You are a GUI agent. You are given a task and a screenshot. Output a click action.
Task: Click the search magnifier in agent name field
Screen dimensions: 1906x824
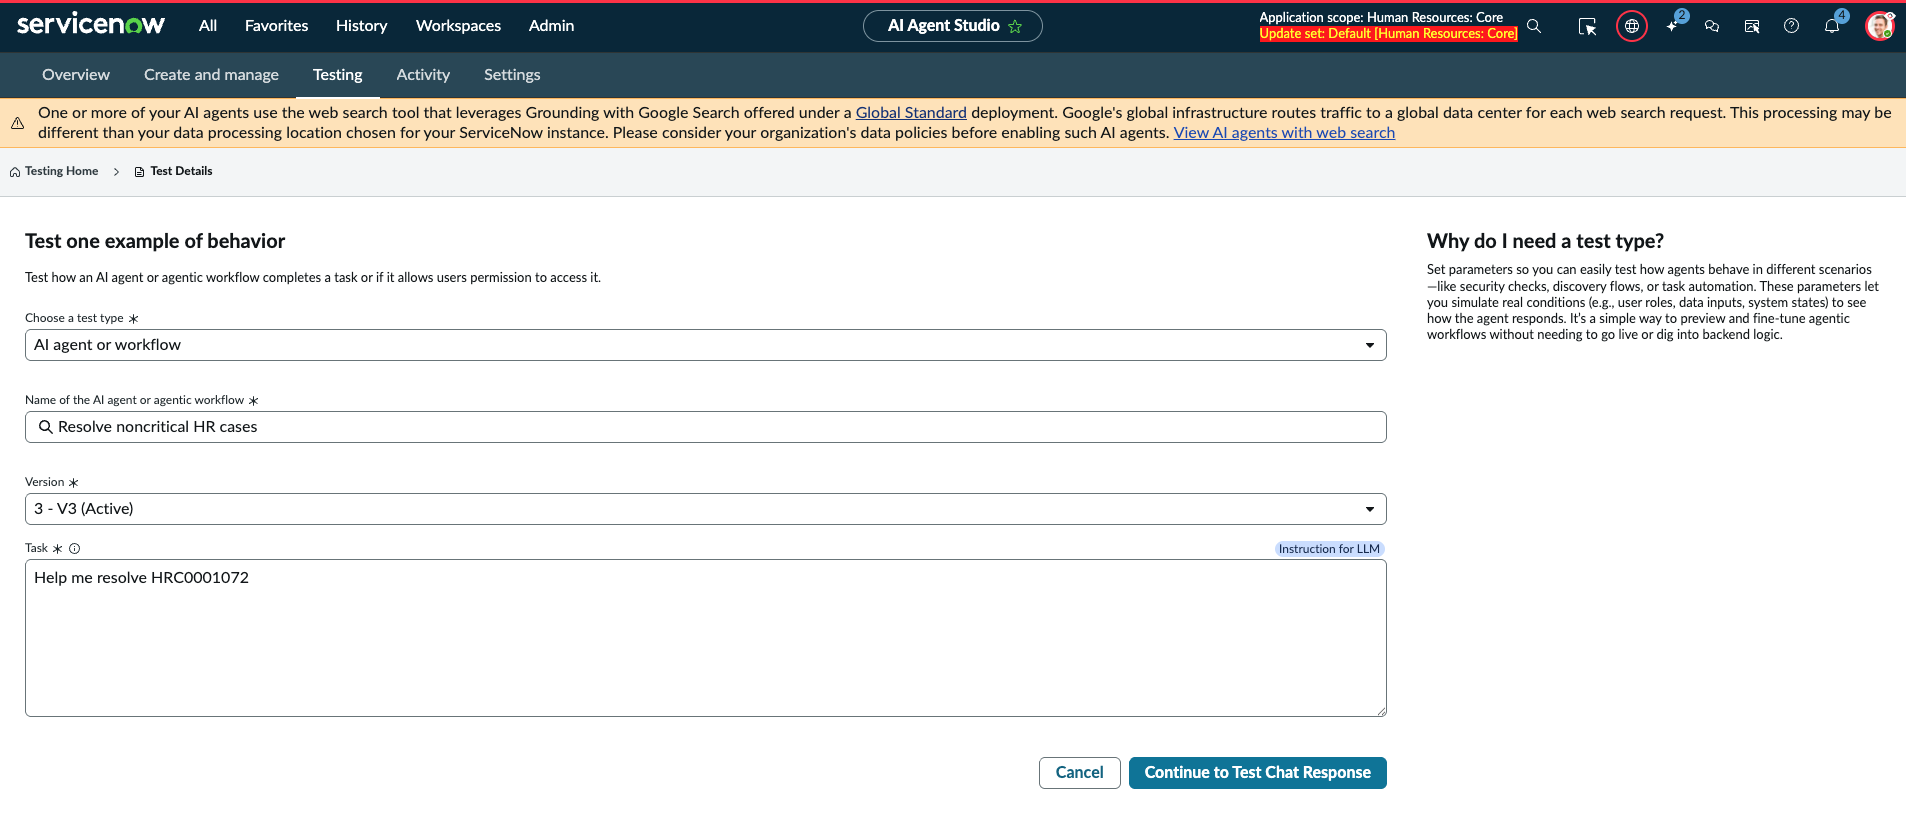45,427
